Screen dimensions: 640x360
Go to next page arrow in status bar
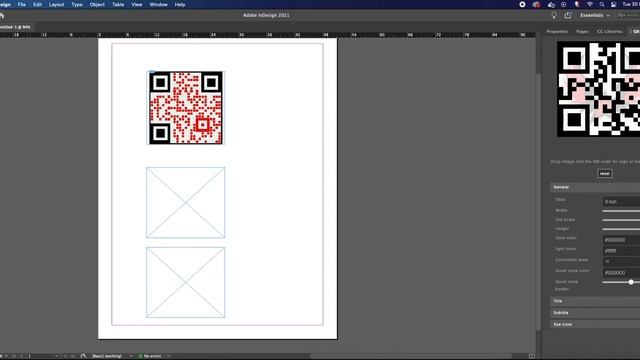coord(65,356)
